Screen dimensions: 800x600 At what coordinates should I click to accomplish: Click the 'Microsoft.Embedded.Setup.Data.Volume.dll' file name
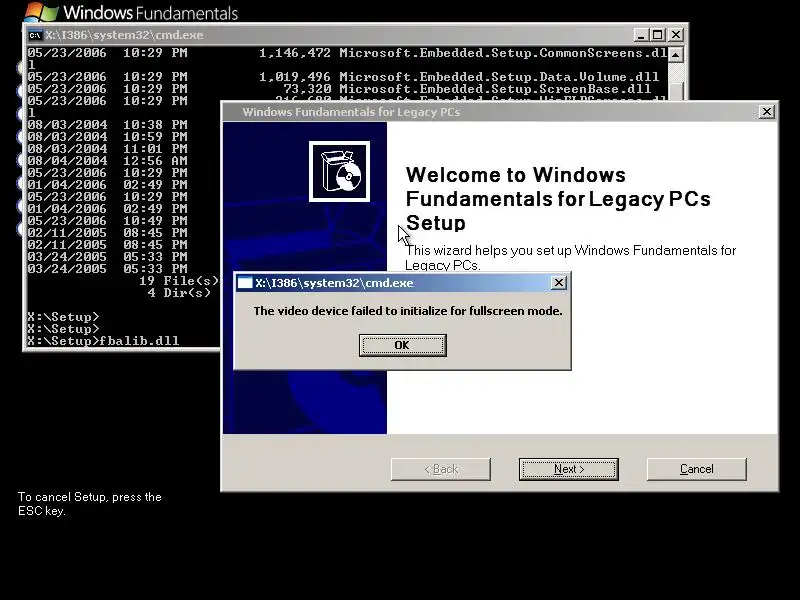coord(499,77)
